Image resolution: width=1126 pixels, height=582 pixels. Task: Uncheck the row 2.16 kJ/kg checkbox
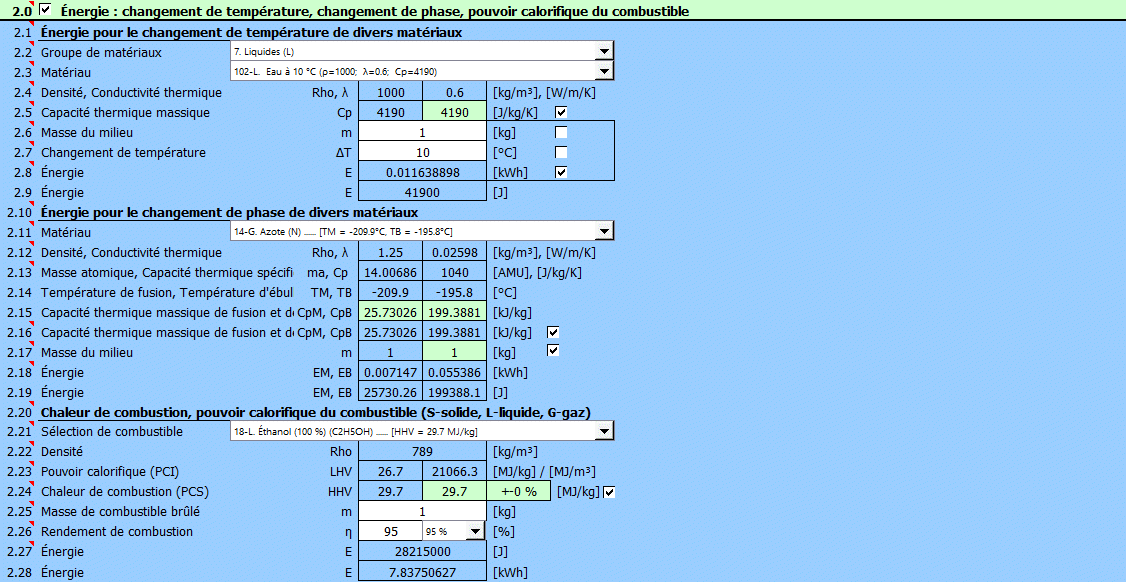pos(553,332)
